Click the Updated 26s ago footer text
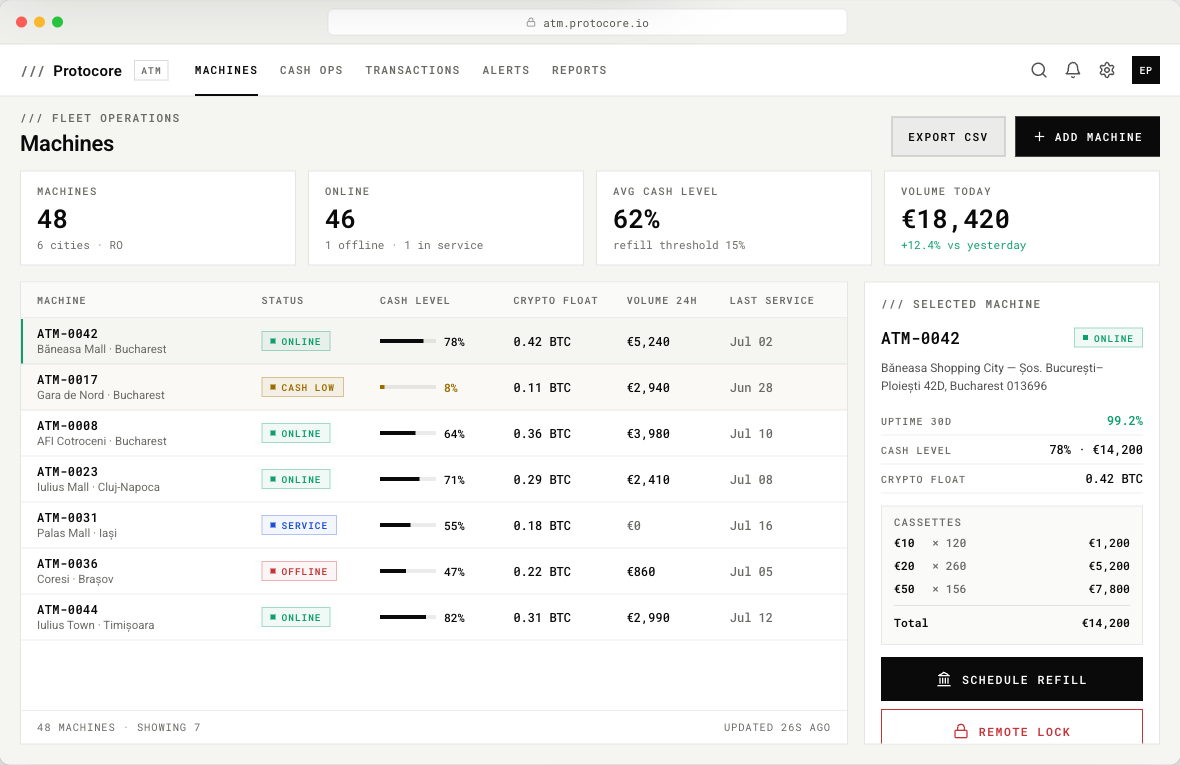The height and width of the screenshot is (765, 1180). [x=777, y=727]
